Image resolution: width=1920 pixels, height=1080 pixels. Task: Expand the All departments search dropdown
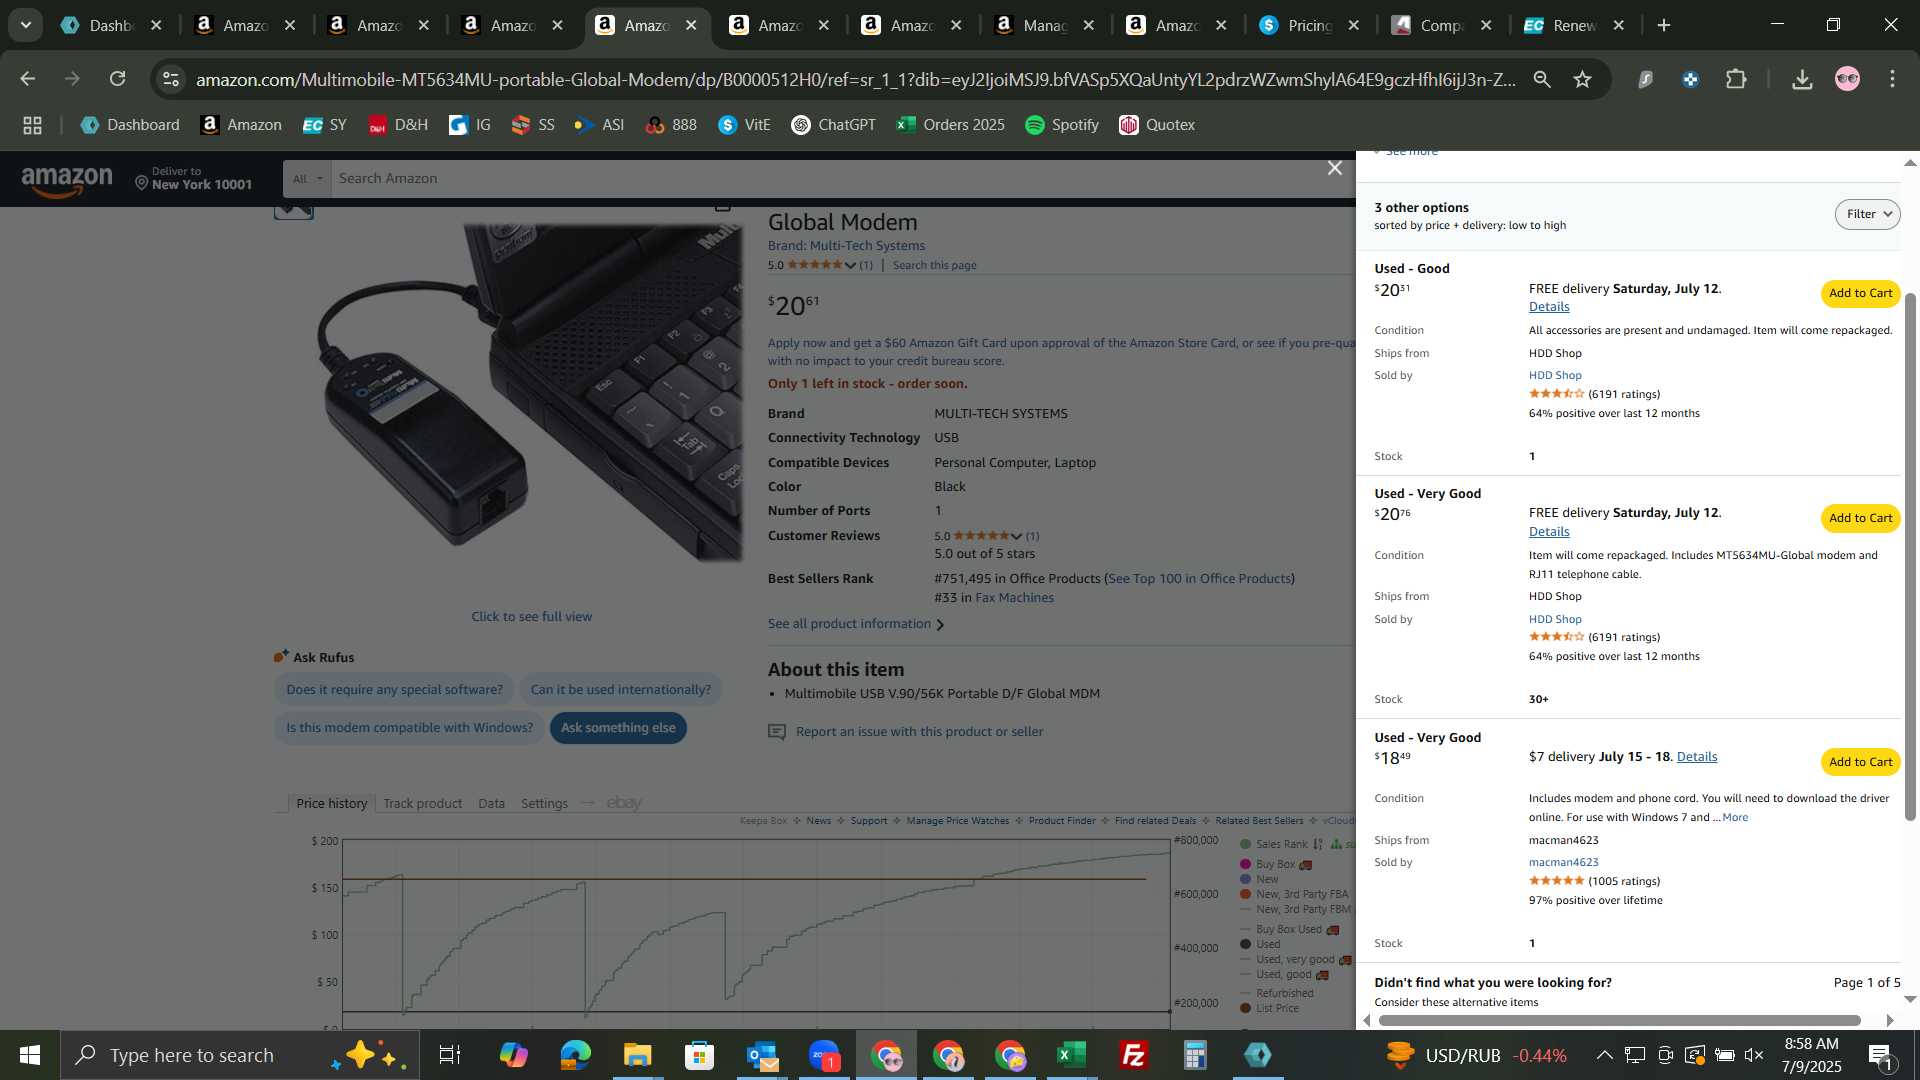click(307, 179)
